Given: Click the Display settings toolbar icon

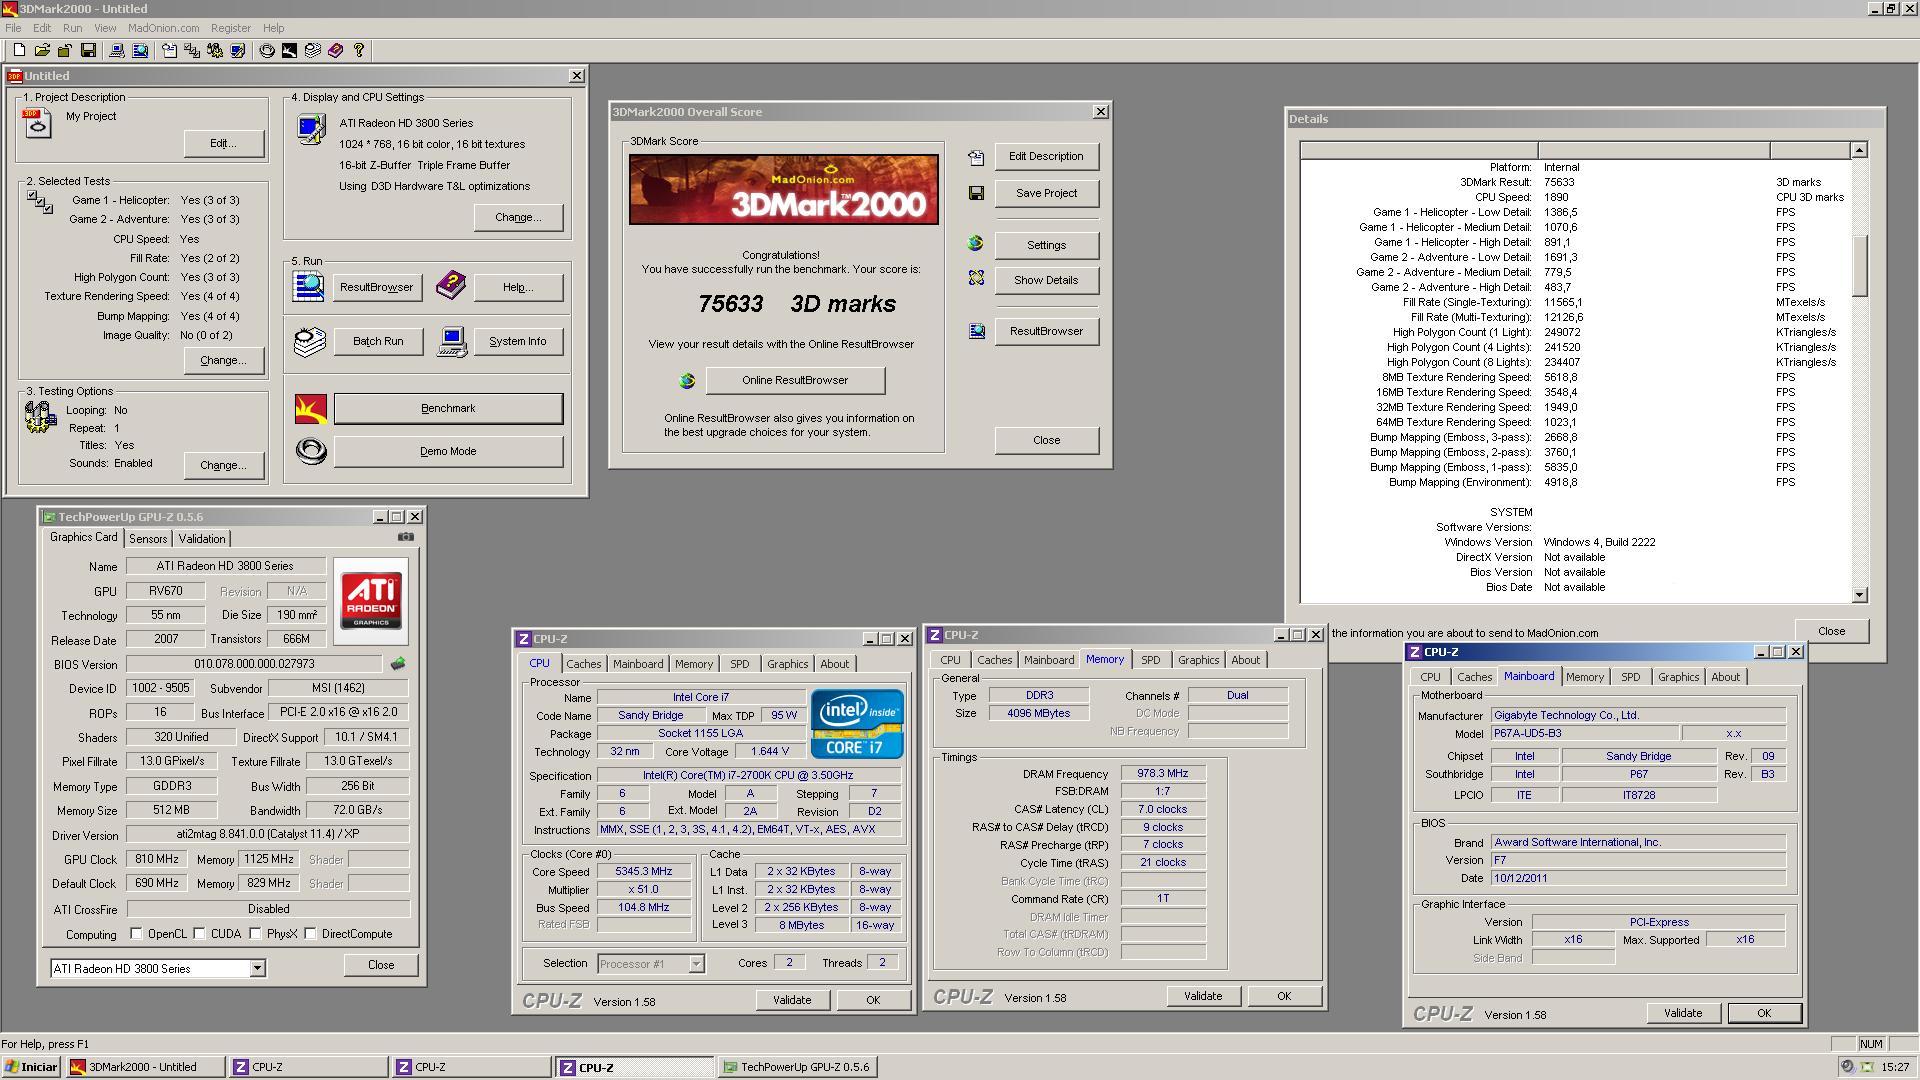Looking at the screenshot, I should [238, 50].
